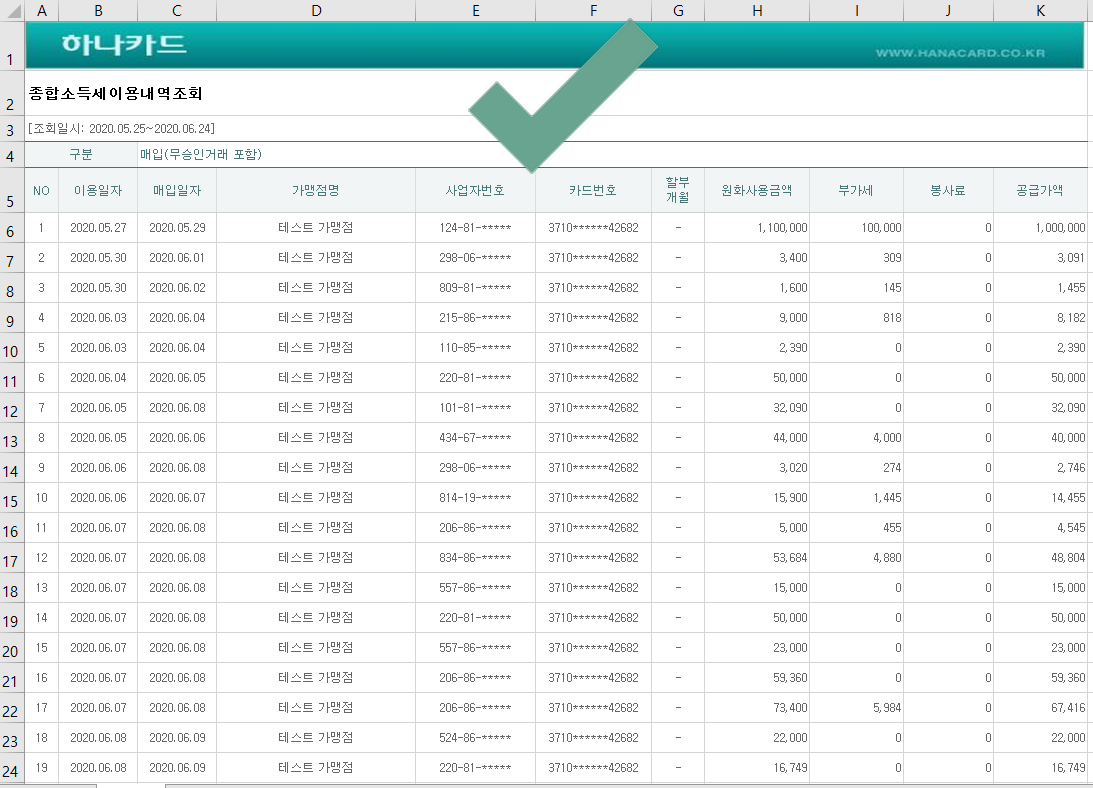This screenshot has width=1093, height=788.
Task: Select purchase date 2020.06.05
Action: coord(177,378)
